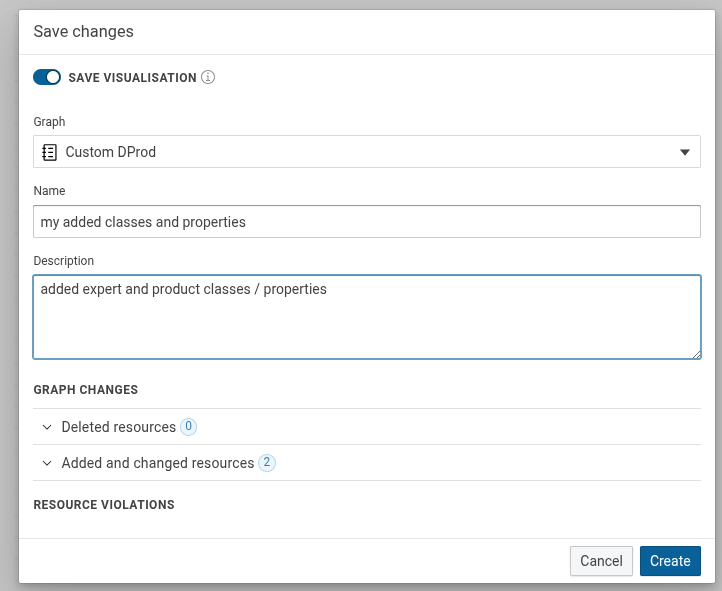The width and height of the screenshot is (722, 591).
Task: Click into the Name input field
Action: [366, 222]
